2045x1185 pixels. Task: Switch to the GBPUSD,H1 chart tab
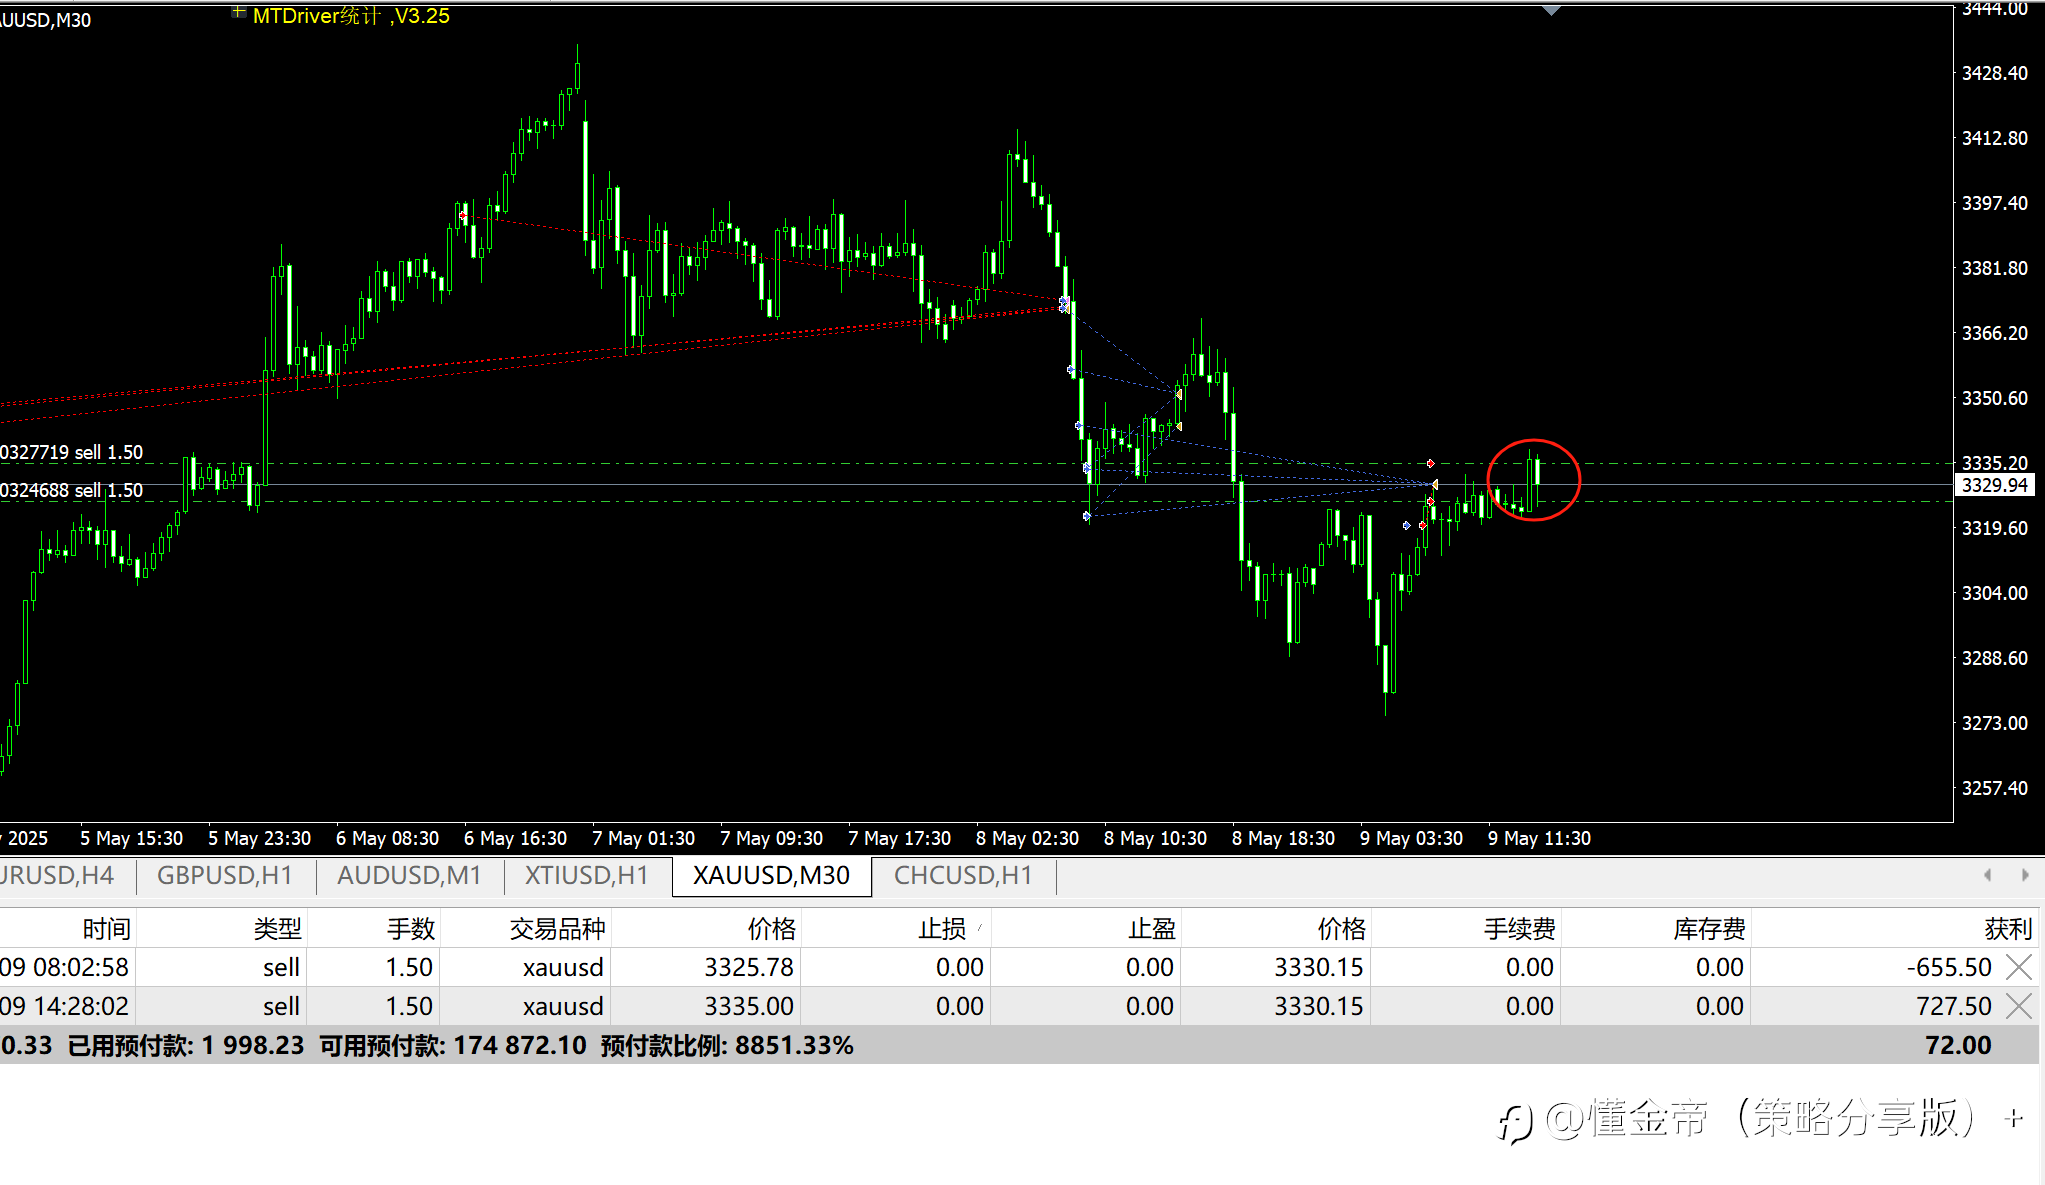click(224, 875)
